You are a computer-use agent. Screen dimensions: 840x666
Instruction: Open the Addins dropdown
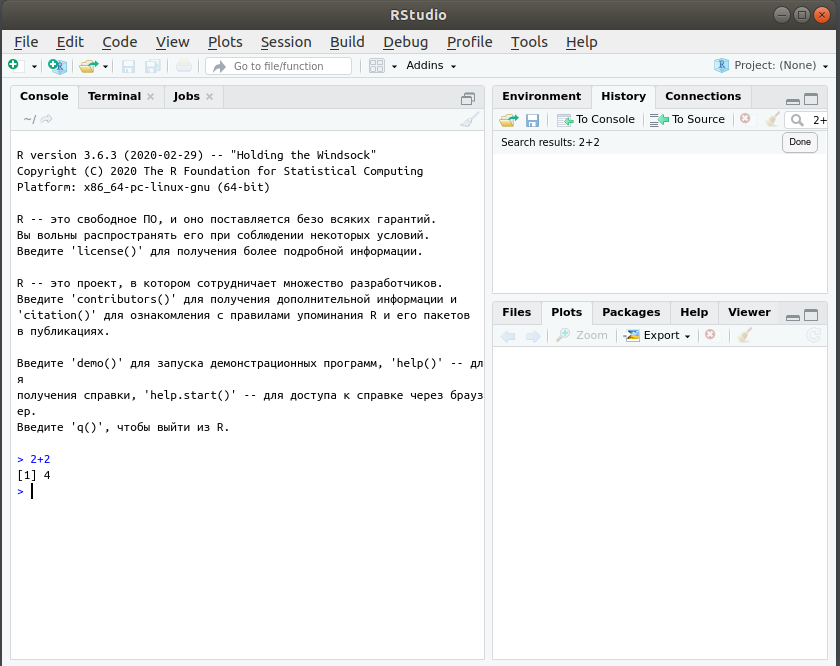pyautogui.click(x=431, y=65)
